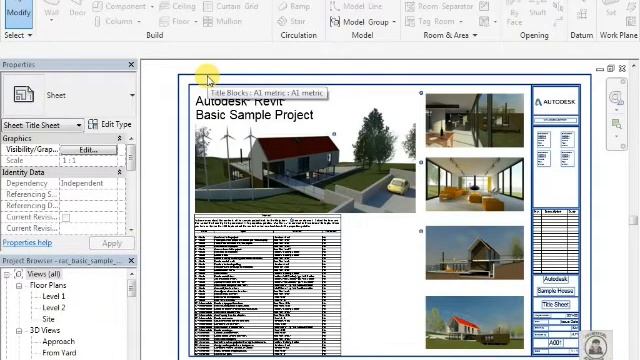Viewport: 640px width, 360px height.
Task: Select the drawing list schedule table
Action: point(268,285)
